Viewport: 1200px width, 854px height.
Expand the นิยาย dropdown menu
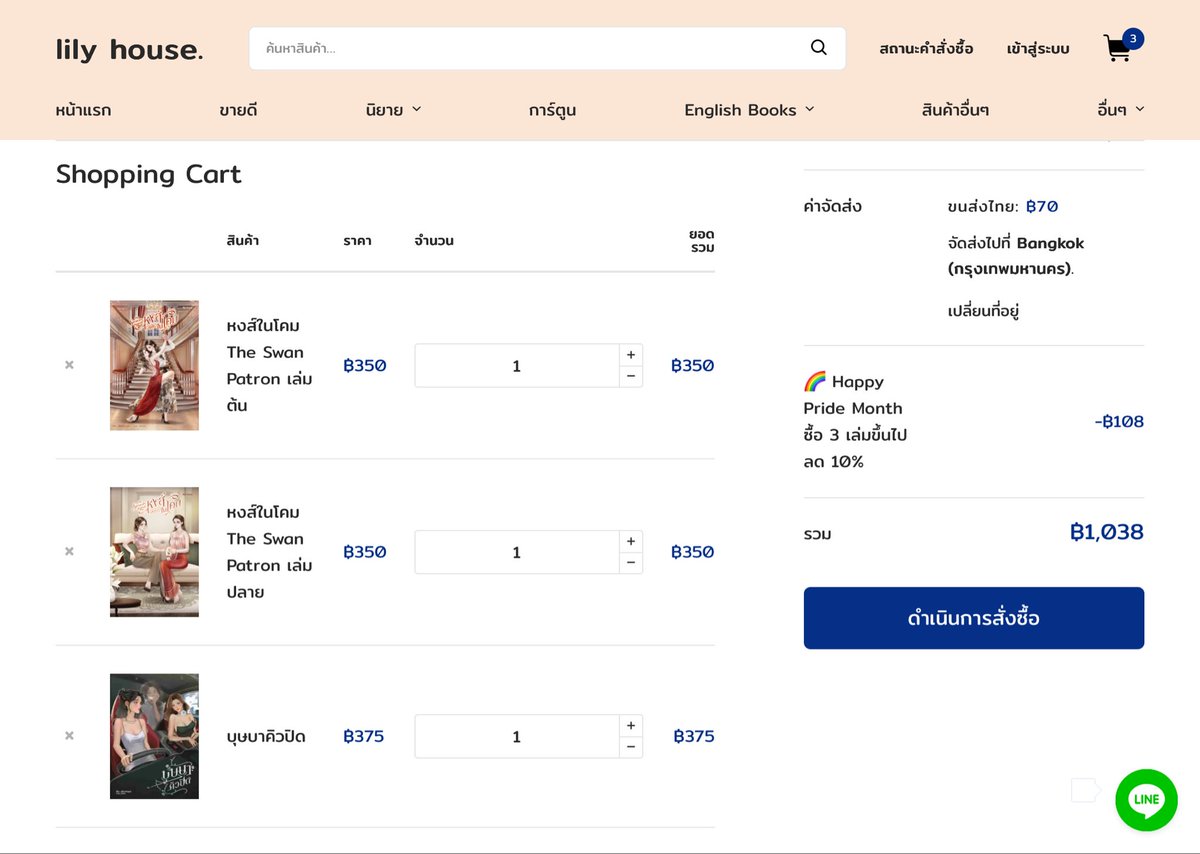click(x=394, y=110)
